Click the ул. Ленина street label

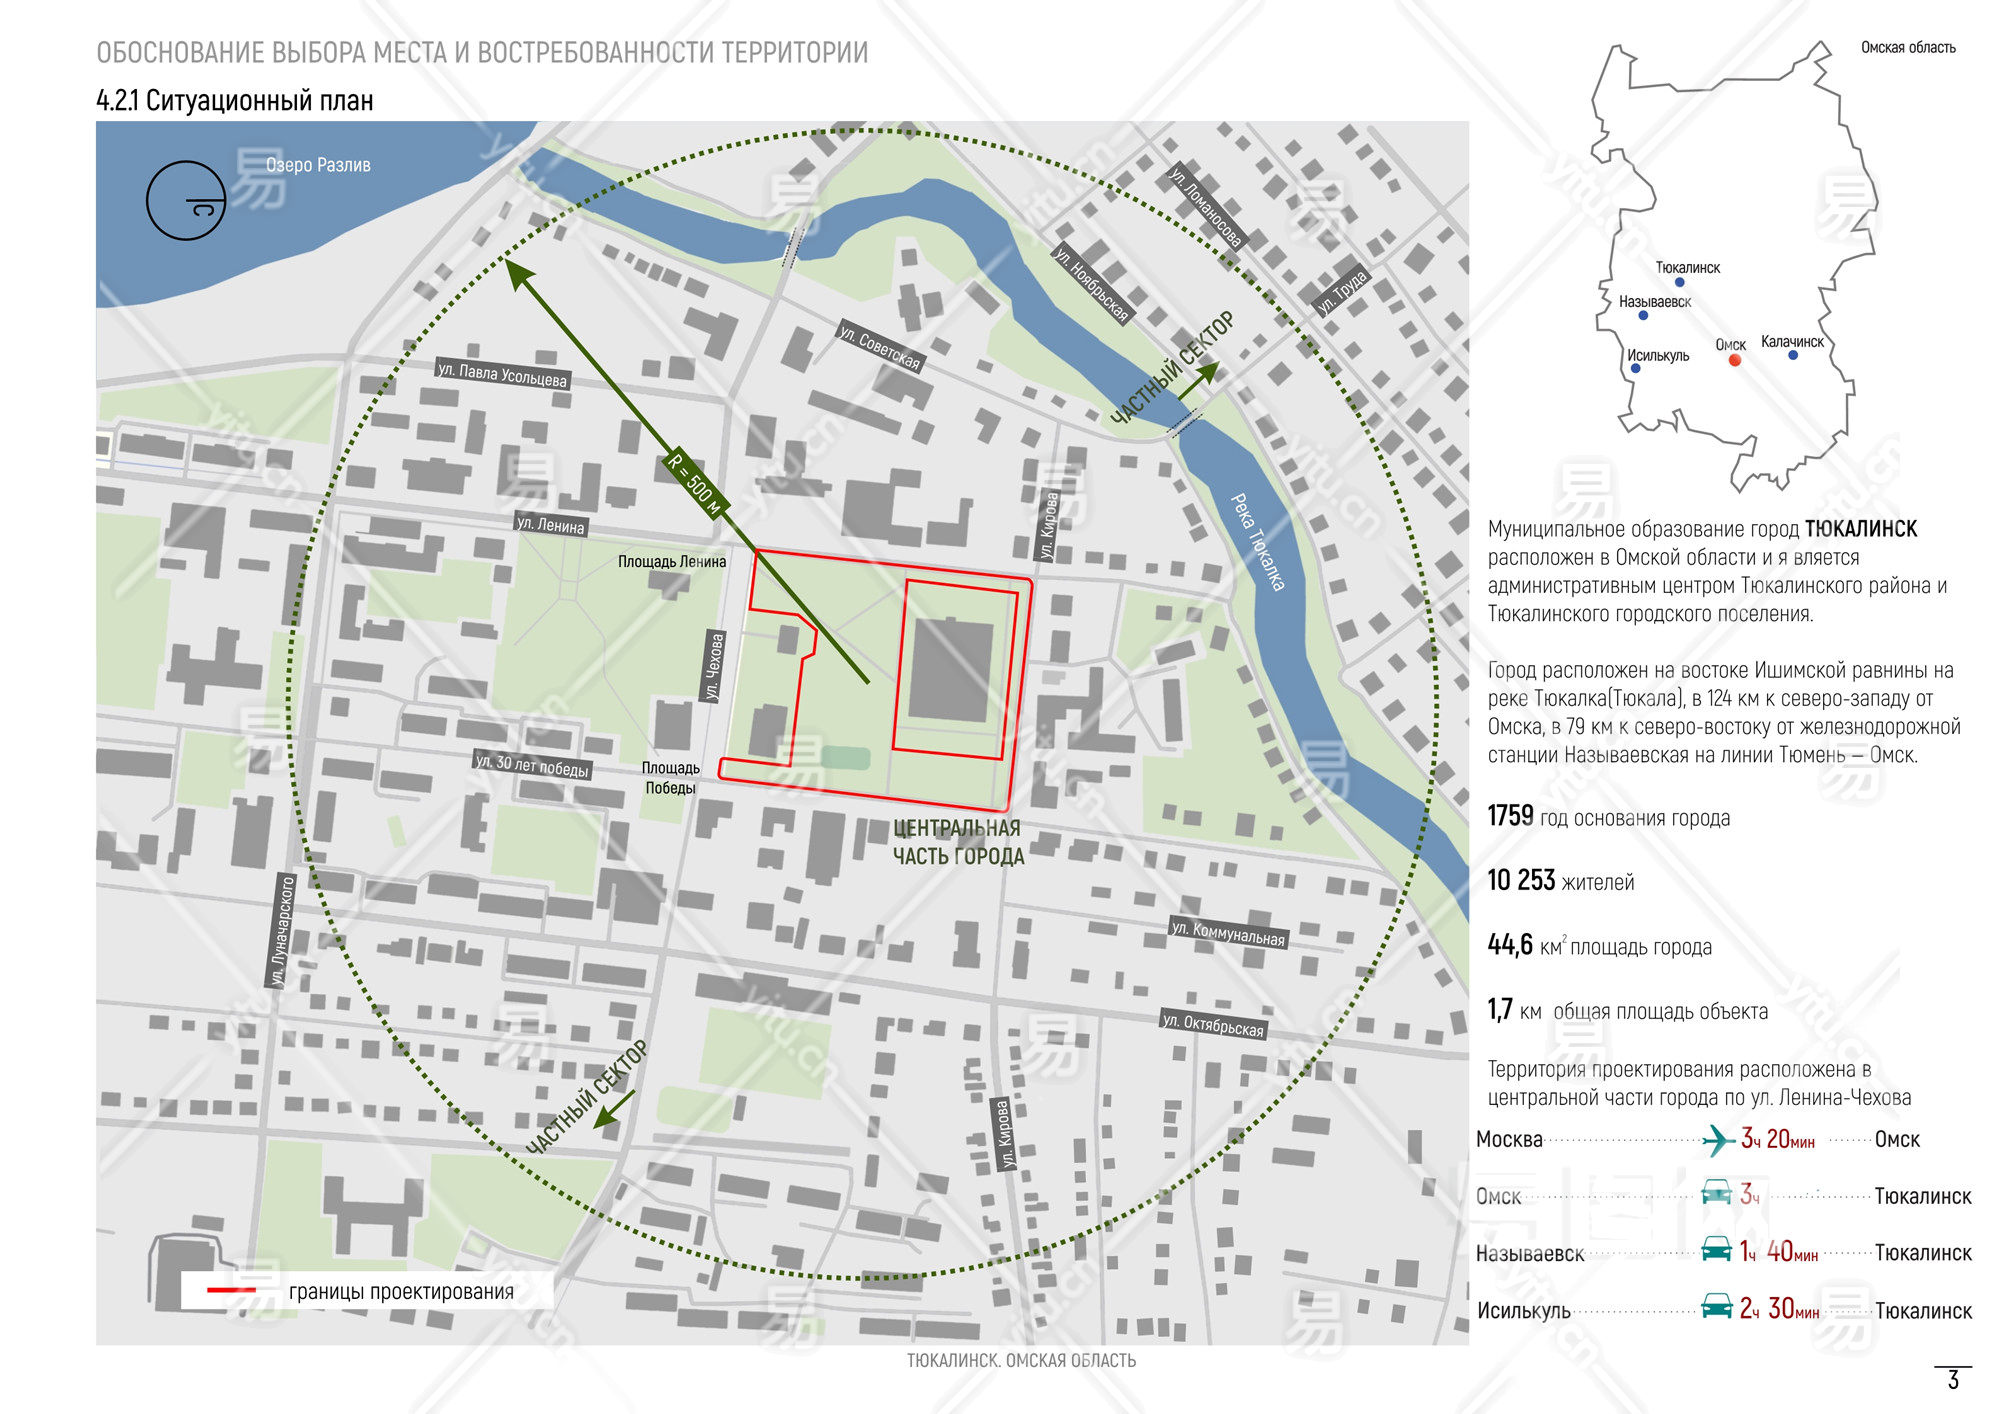click(x=551, y=525)
